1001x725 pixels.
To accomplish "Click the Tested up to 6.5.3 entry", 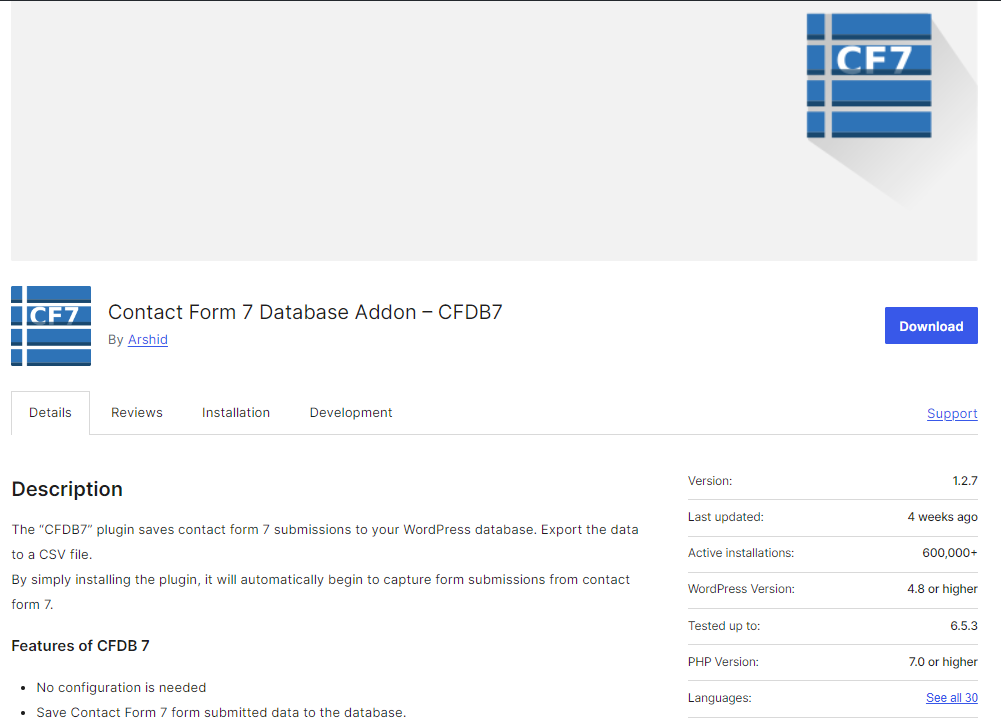I will point(962,625).
